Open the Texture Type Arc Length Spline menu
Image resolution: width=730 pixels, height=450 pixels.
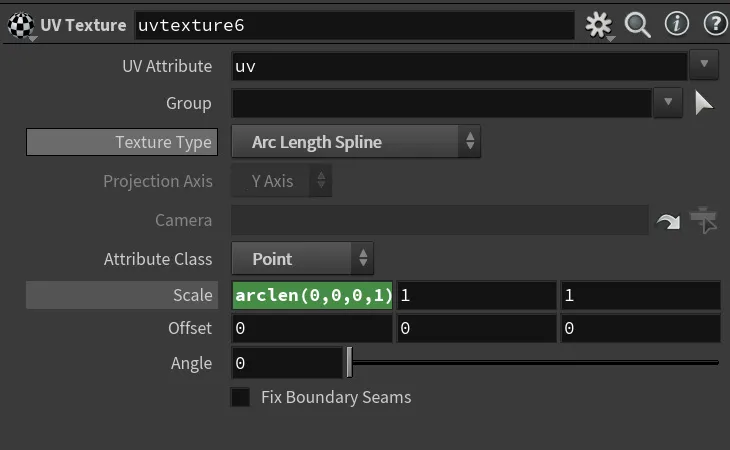click(356, 141)
